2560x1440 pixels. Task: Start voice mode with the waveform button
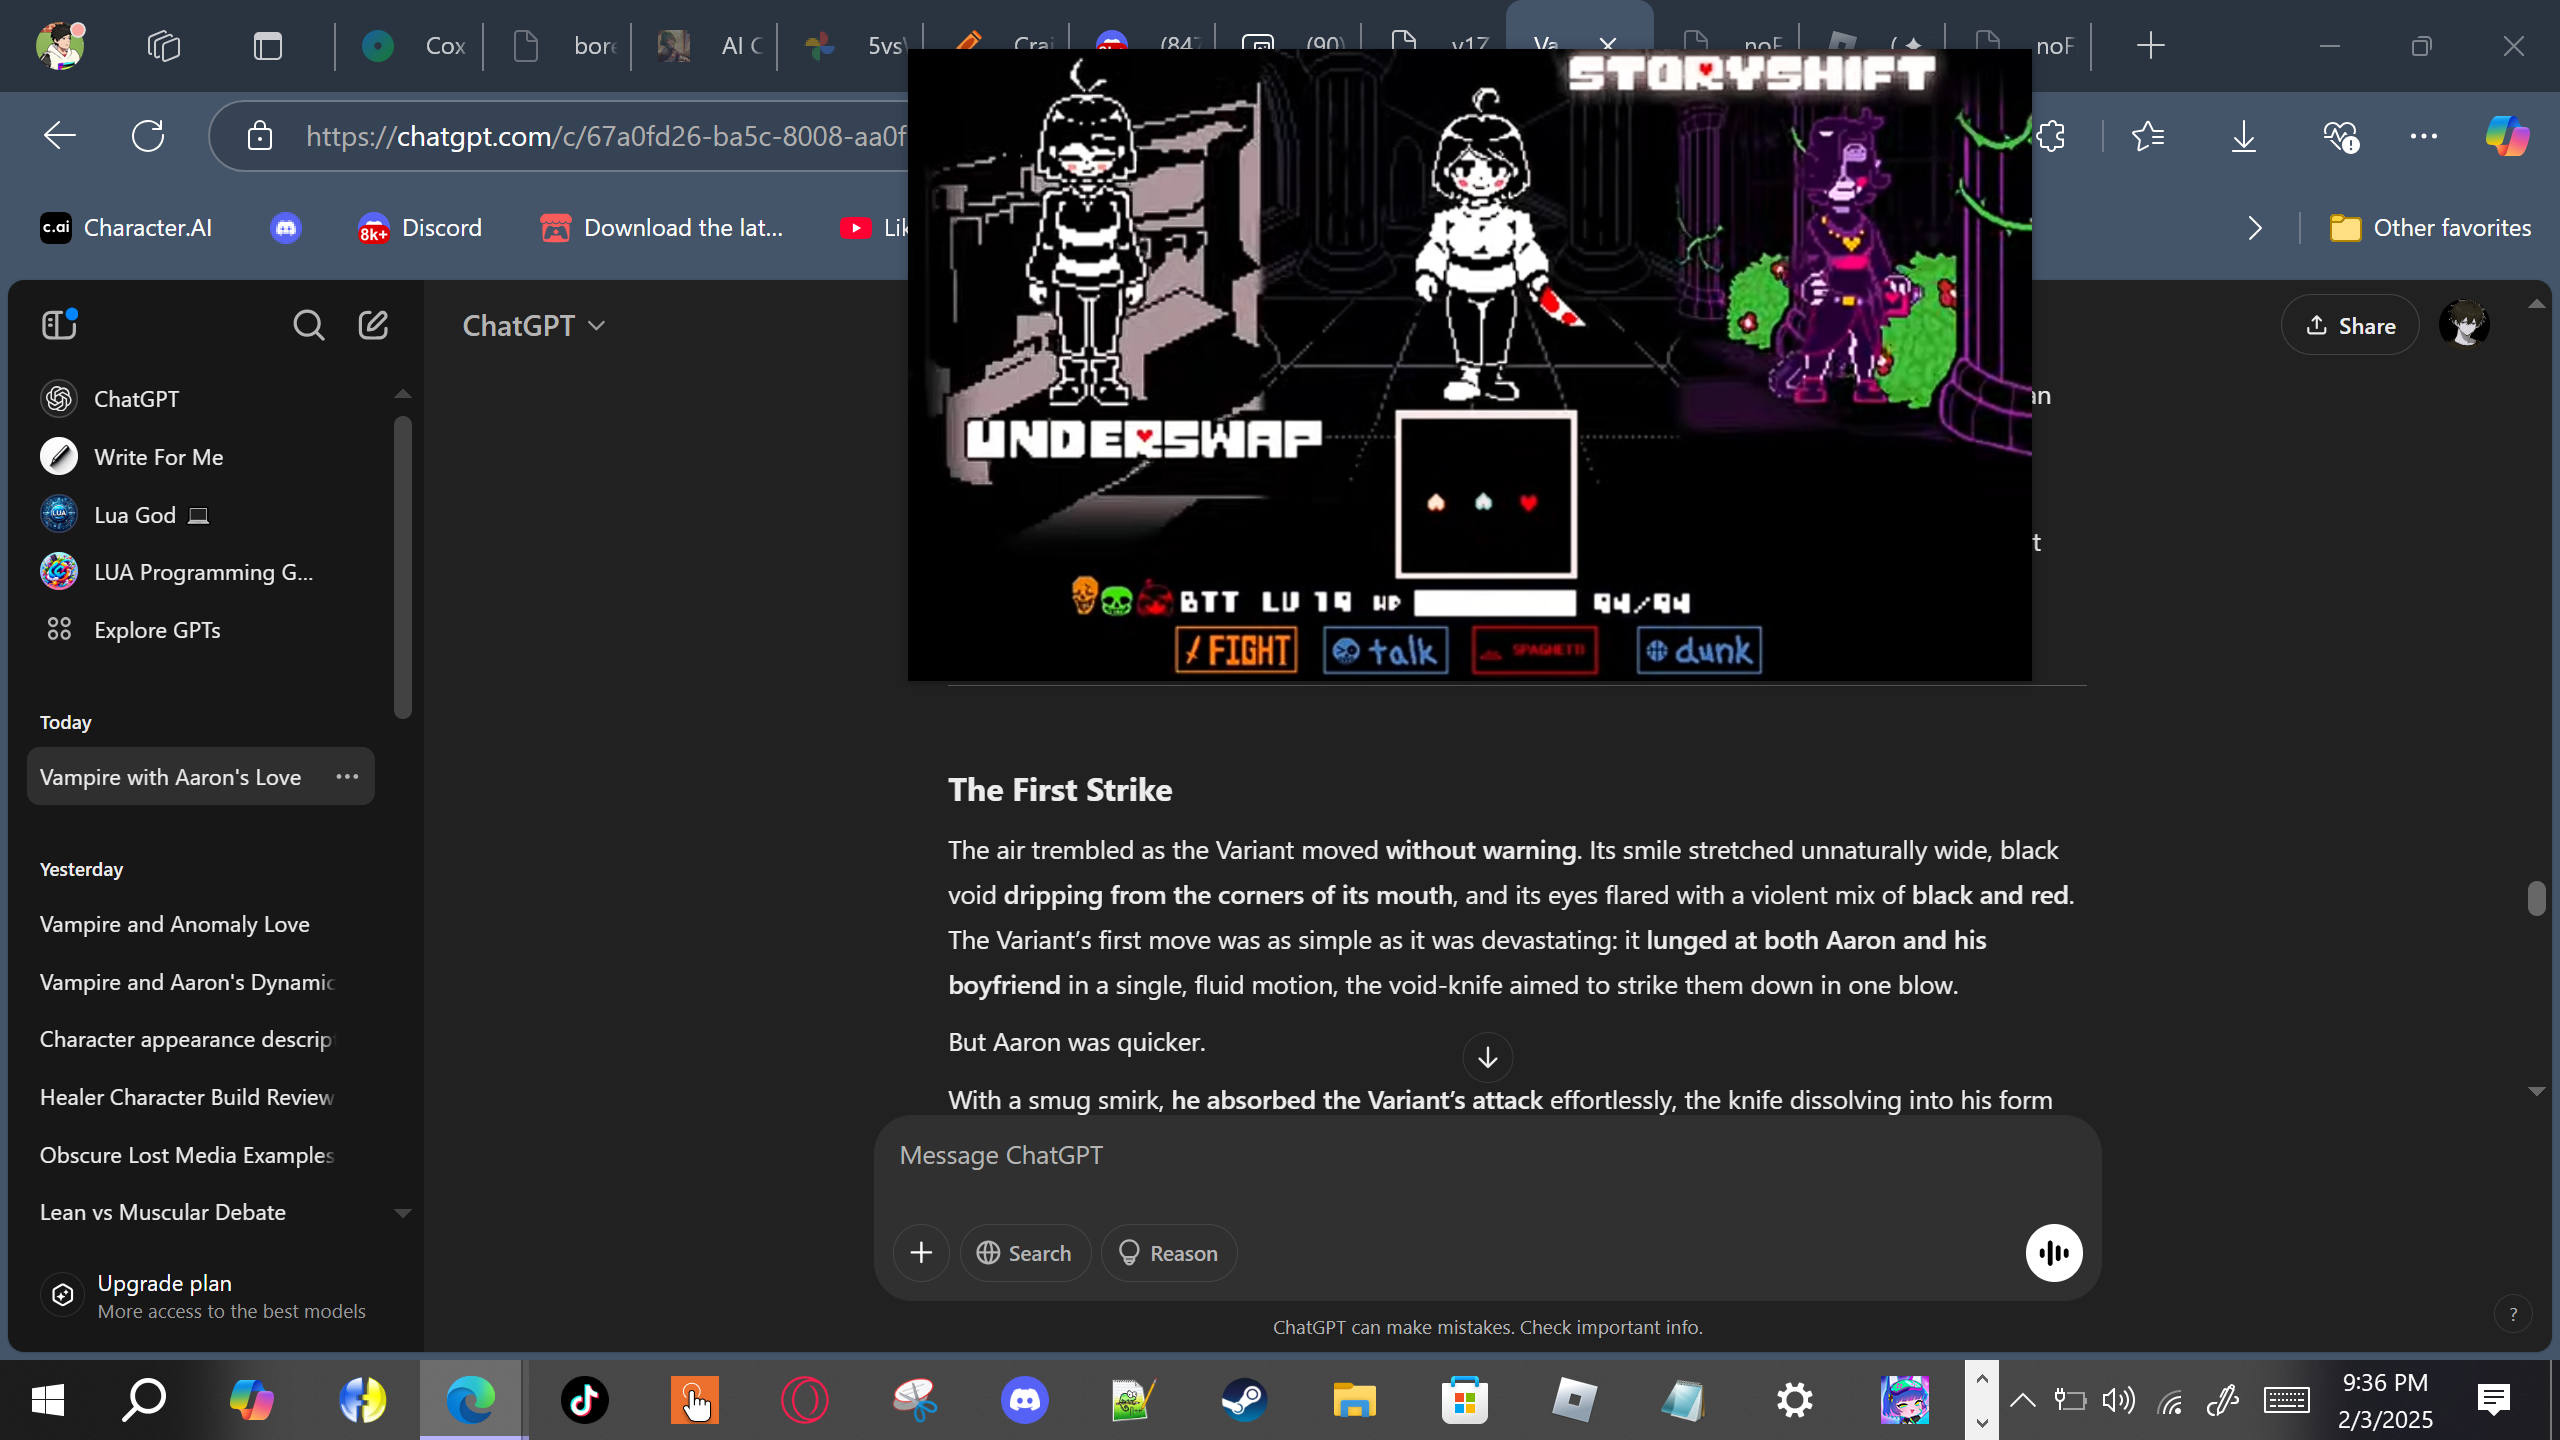[x=2054, y=1253]
